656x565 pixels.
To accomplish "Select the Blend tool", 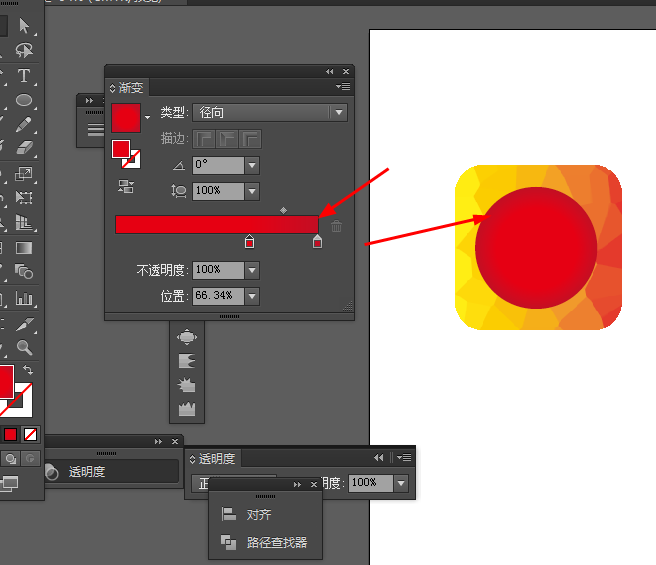I will click(24, 272).
